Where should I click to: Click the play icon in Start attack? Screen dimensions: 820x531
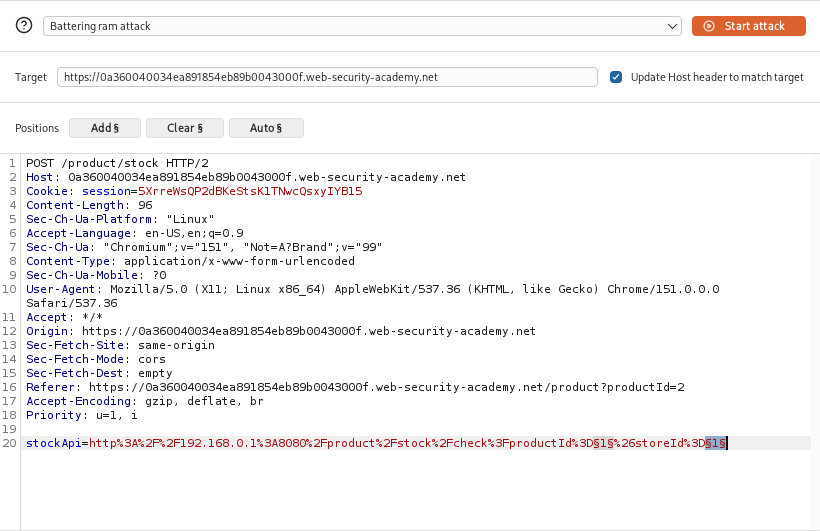pos(709,26)
